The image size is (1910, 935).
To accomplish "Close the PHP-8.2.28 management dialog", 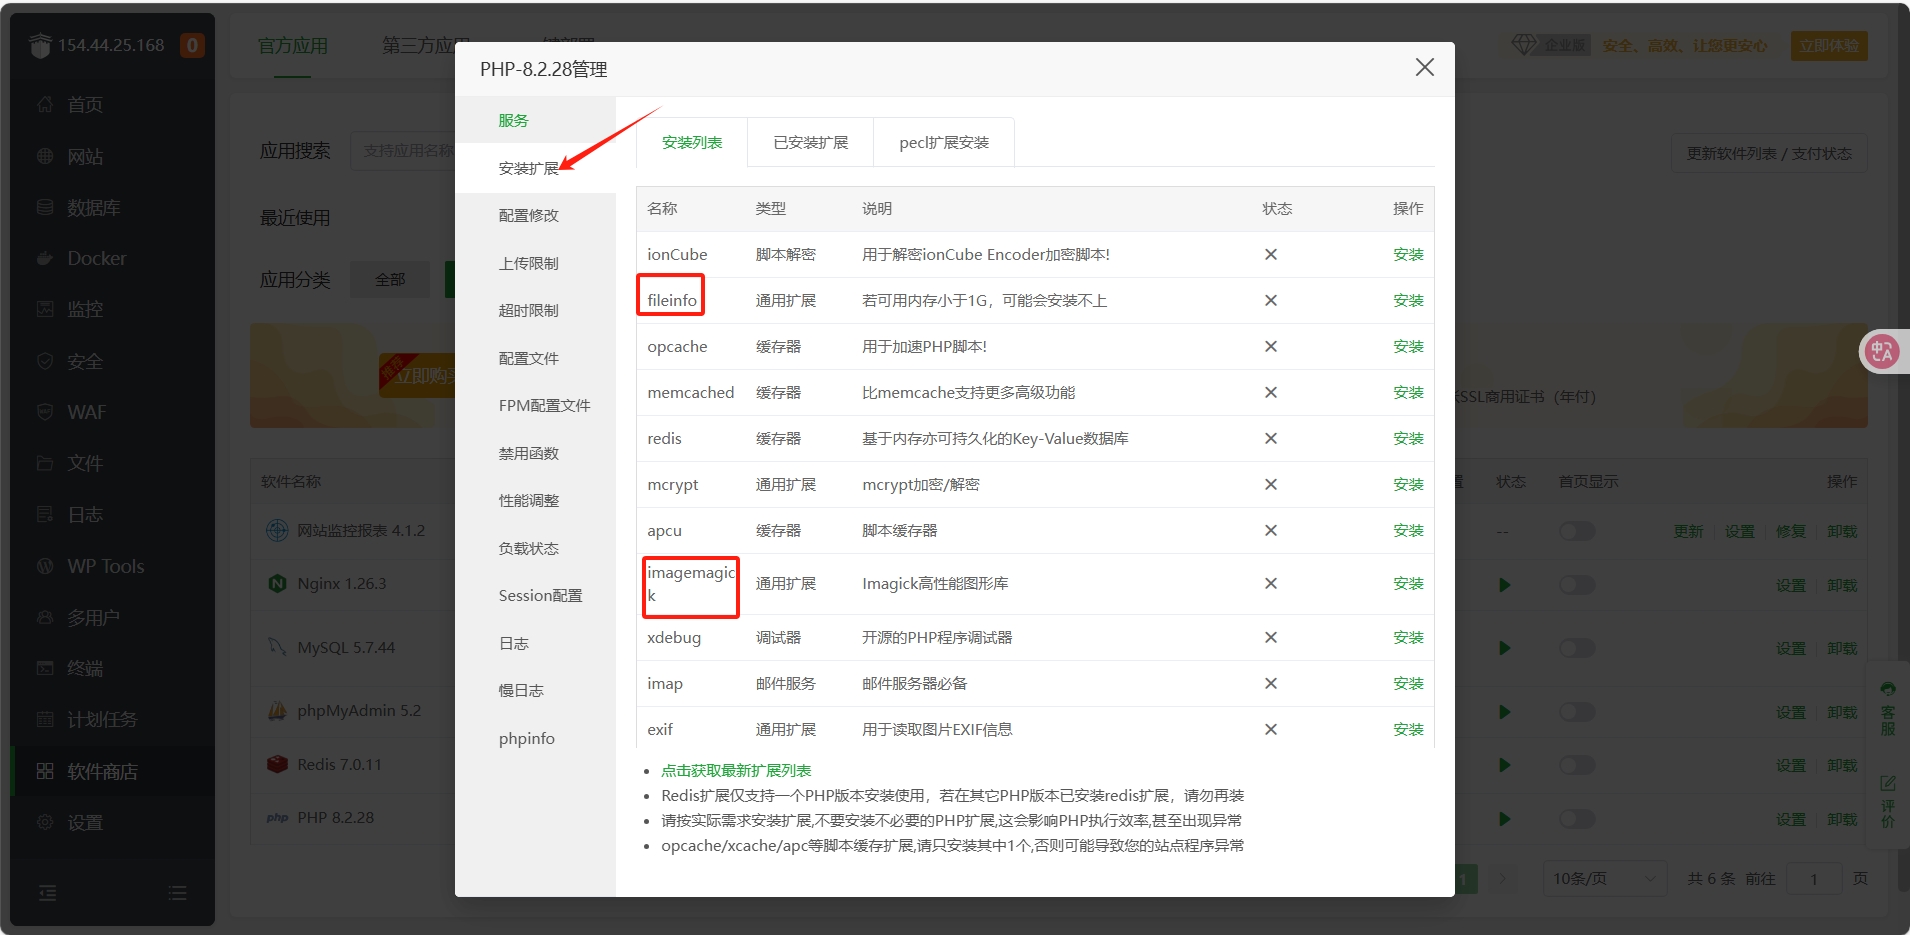I will pyautogui.click(x=1424, y=67).
